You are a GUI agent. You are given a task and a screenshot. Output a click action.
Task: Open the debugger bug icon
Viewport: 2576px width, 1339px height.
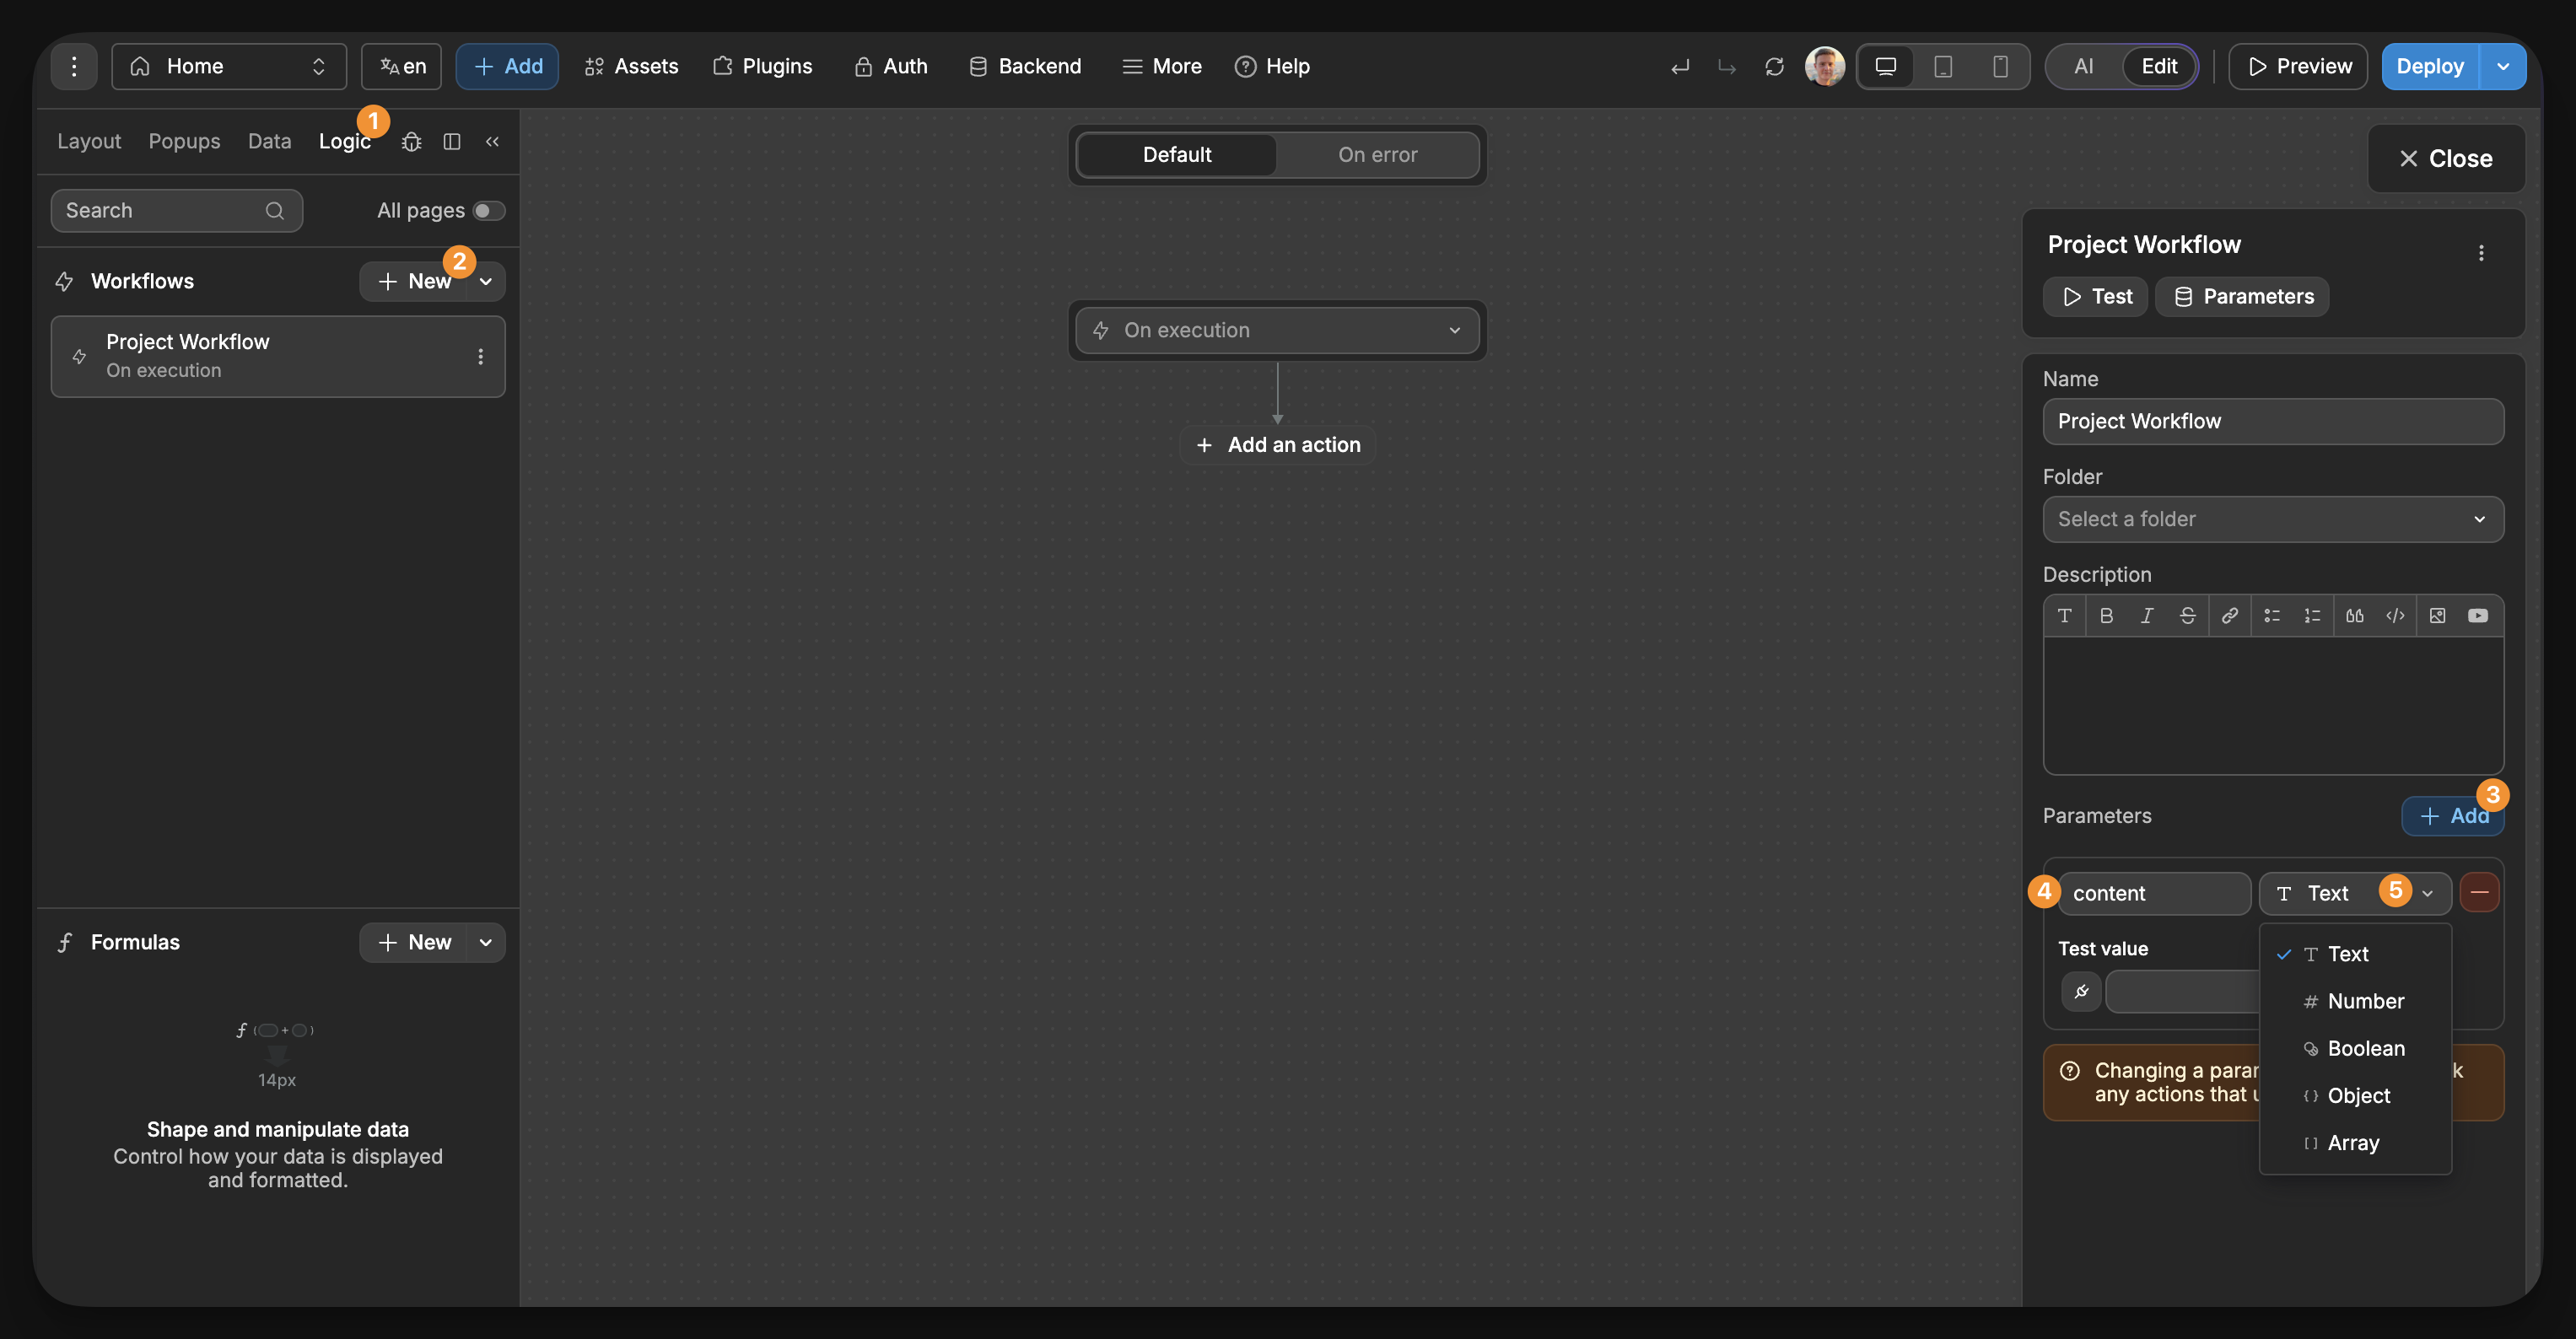[x=411, y=142]
